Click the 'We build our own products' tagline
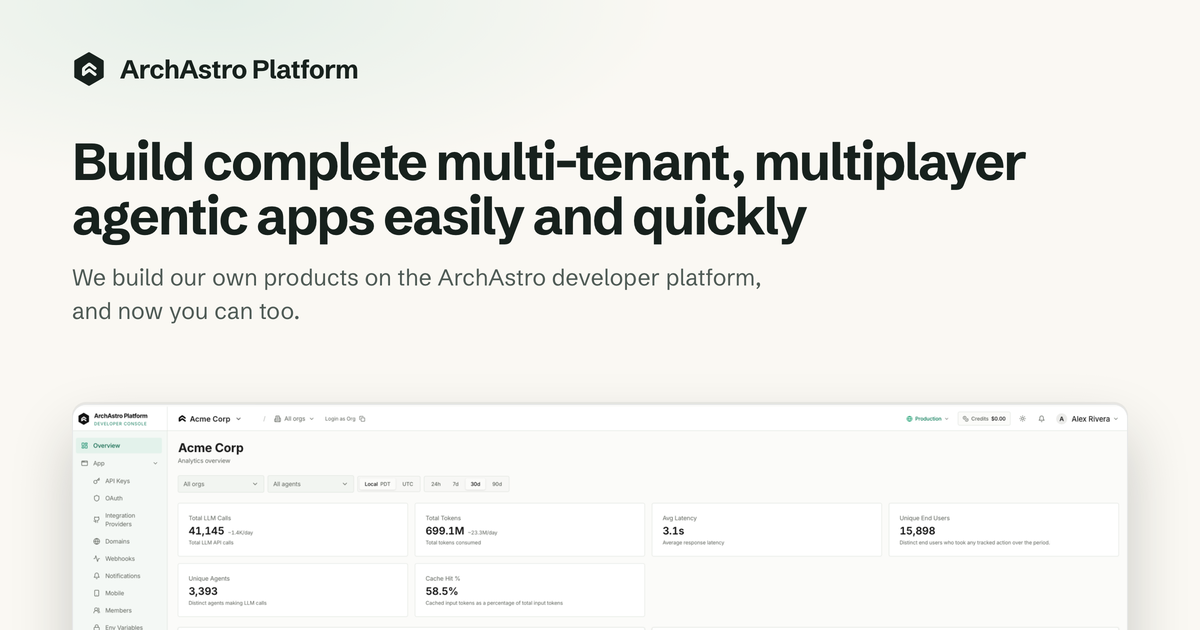This screenshot has width=1200, height=630. [417, 294]
